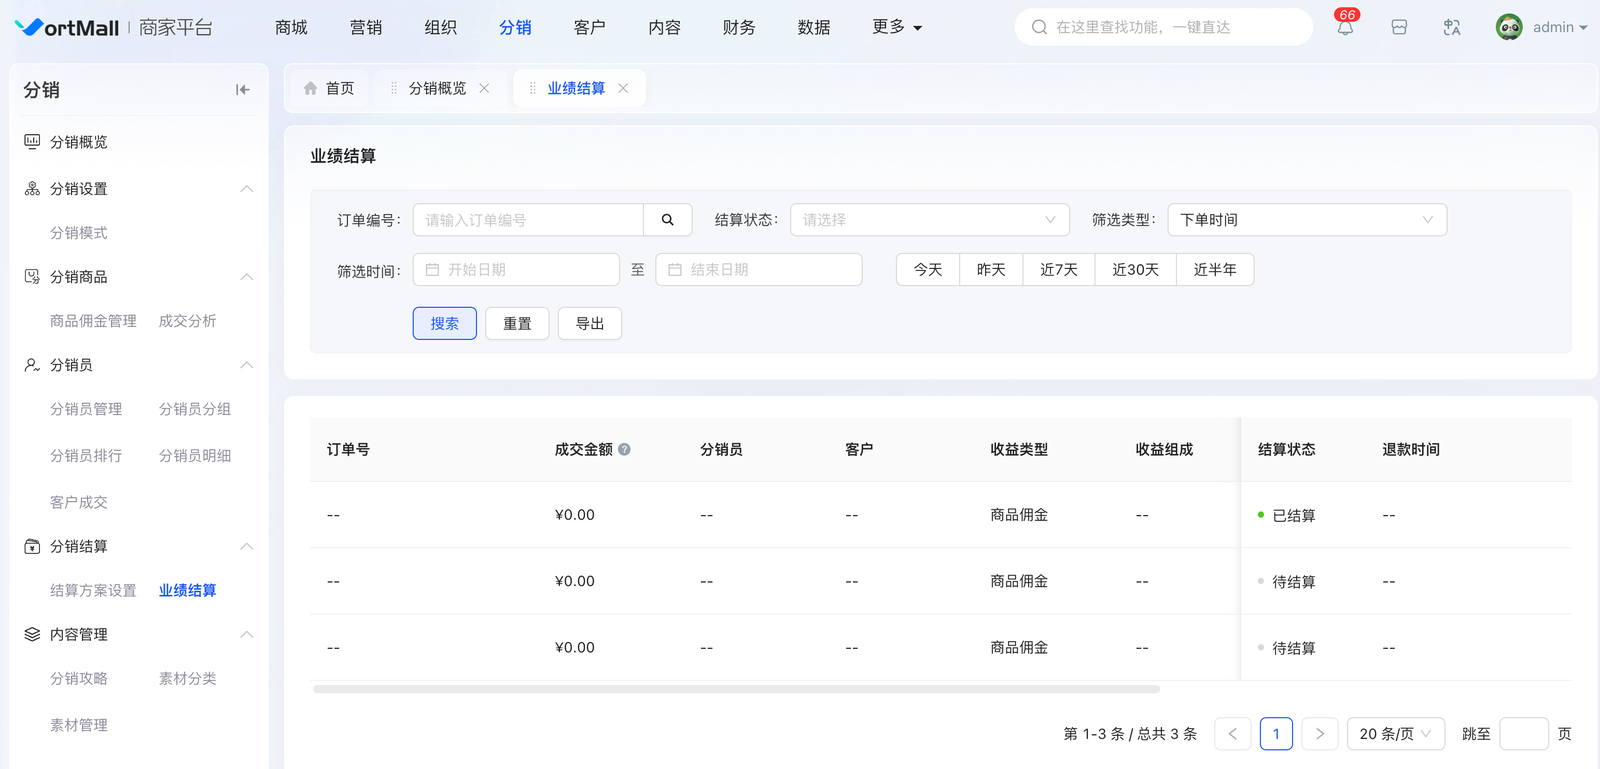Open the store icon in header
Image resolution: width=1600 pixels, height=769 pixels.
(1399, 27)
